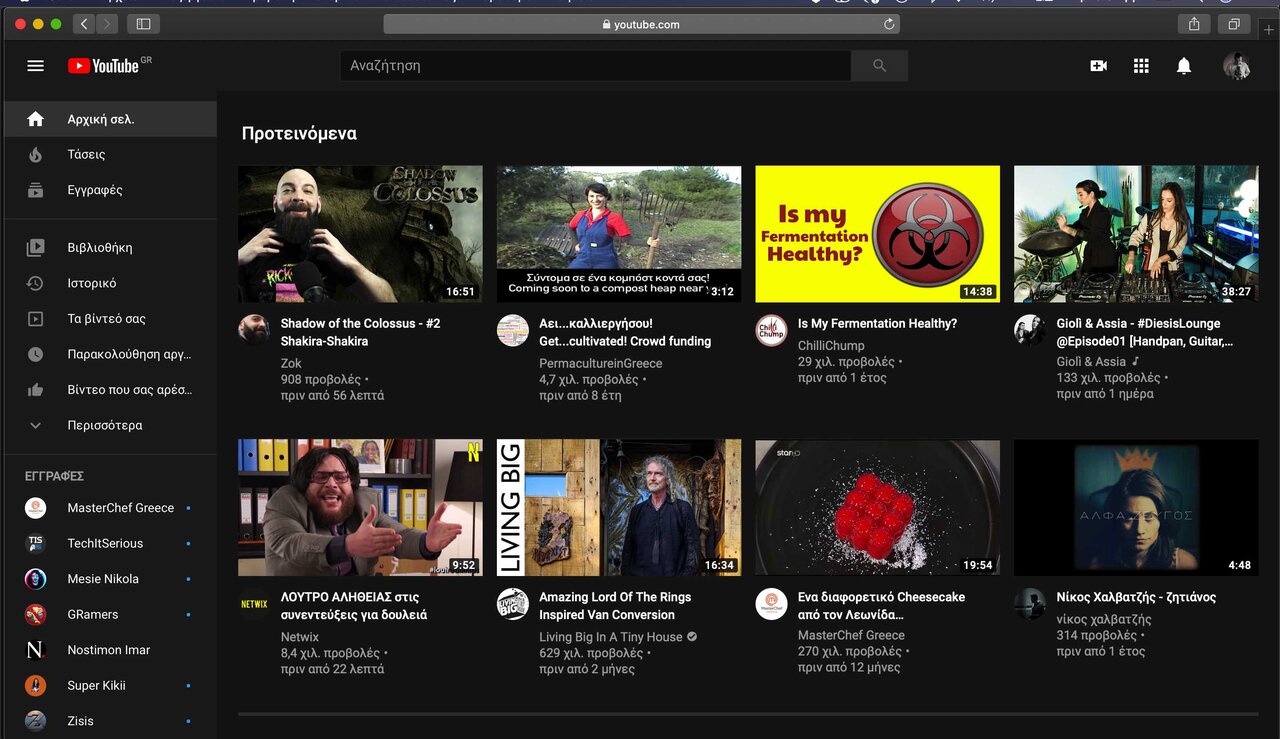Viewport: 1280px width, 739px height.
Task: Click channel name 'Living Big In A Tiny House'
Action: pos(610,637)
